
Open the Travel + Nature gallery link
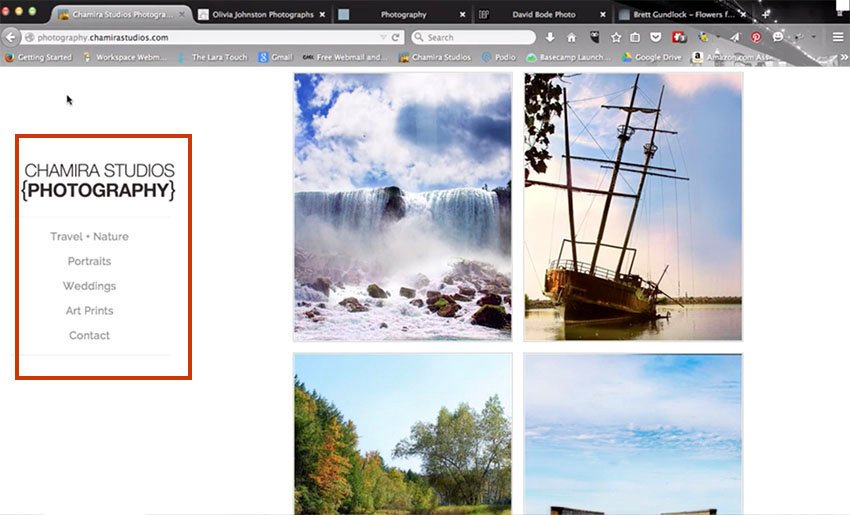pos(89,237)
